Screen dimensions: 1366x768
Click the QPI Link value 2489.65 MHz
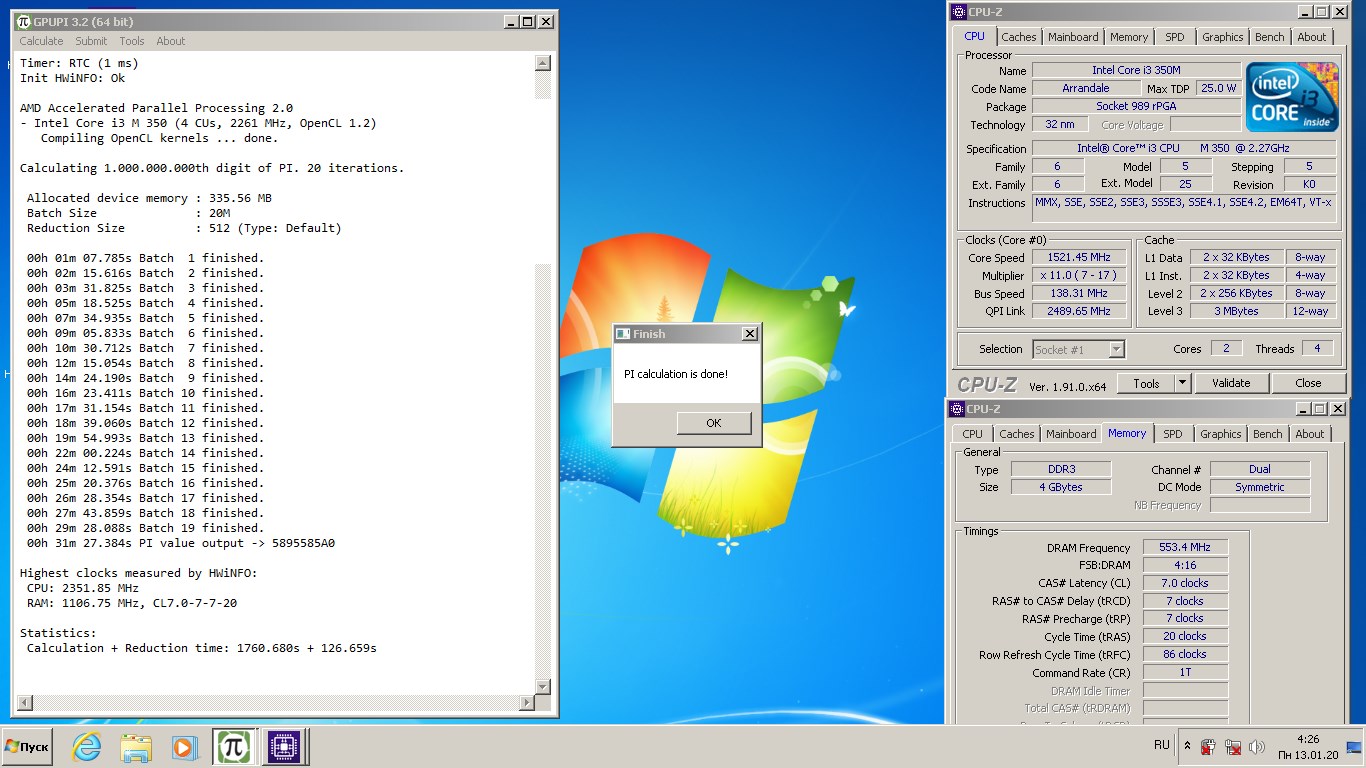click(x=1080, y=312)
